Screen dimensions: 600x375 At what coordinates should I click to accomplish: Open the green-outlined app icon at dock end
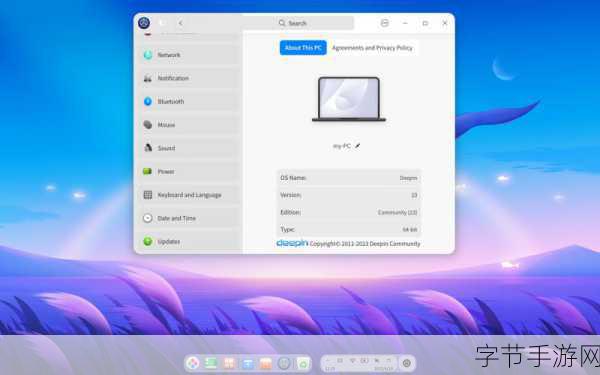[303, 363]
